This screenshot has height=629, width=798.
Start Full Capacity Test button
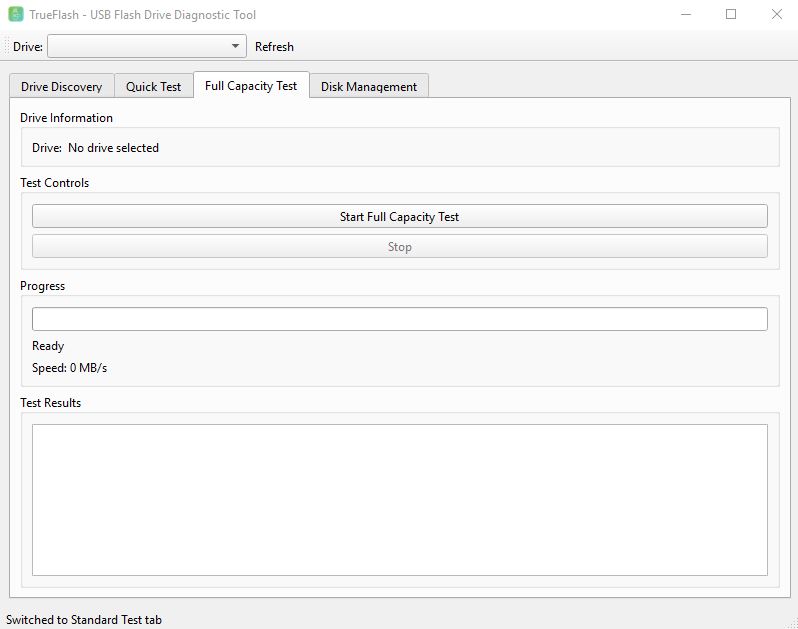(x=400, y=216)
